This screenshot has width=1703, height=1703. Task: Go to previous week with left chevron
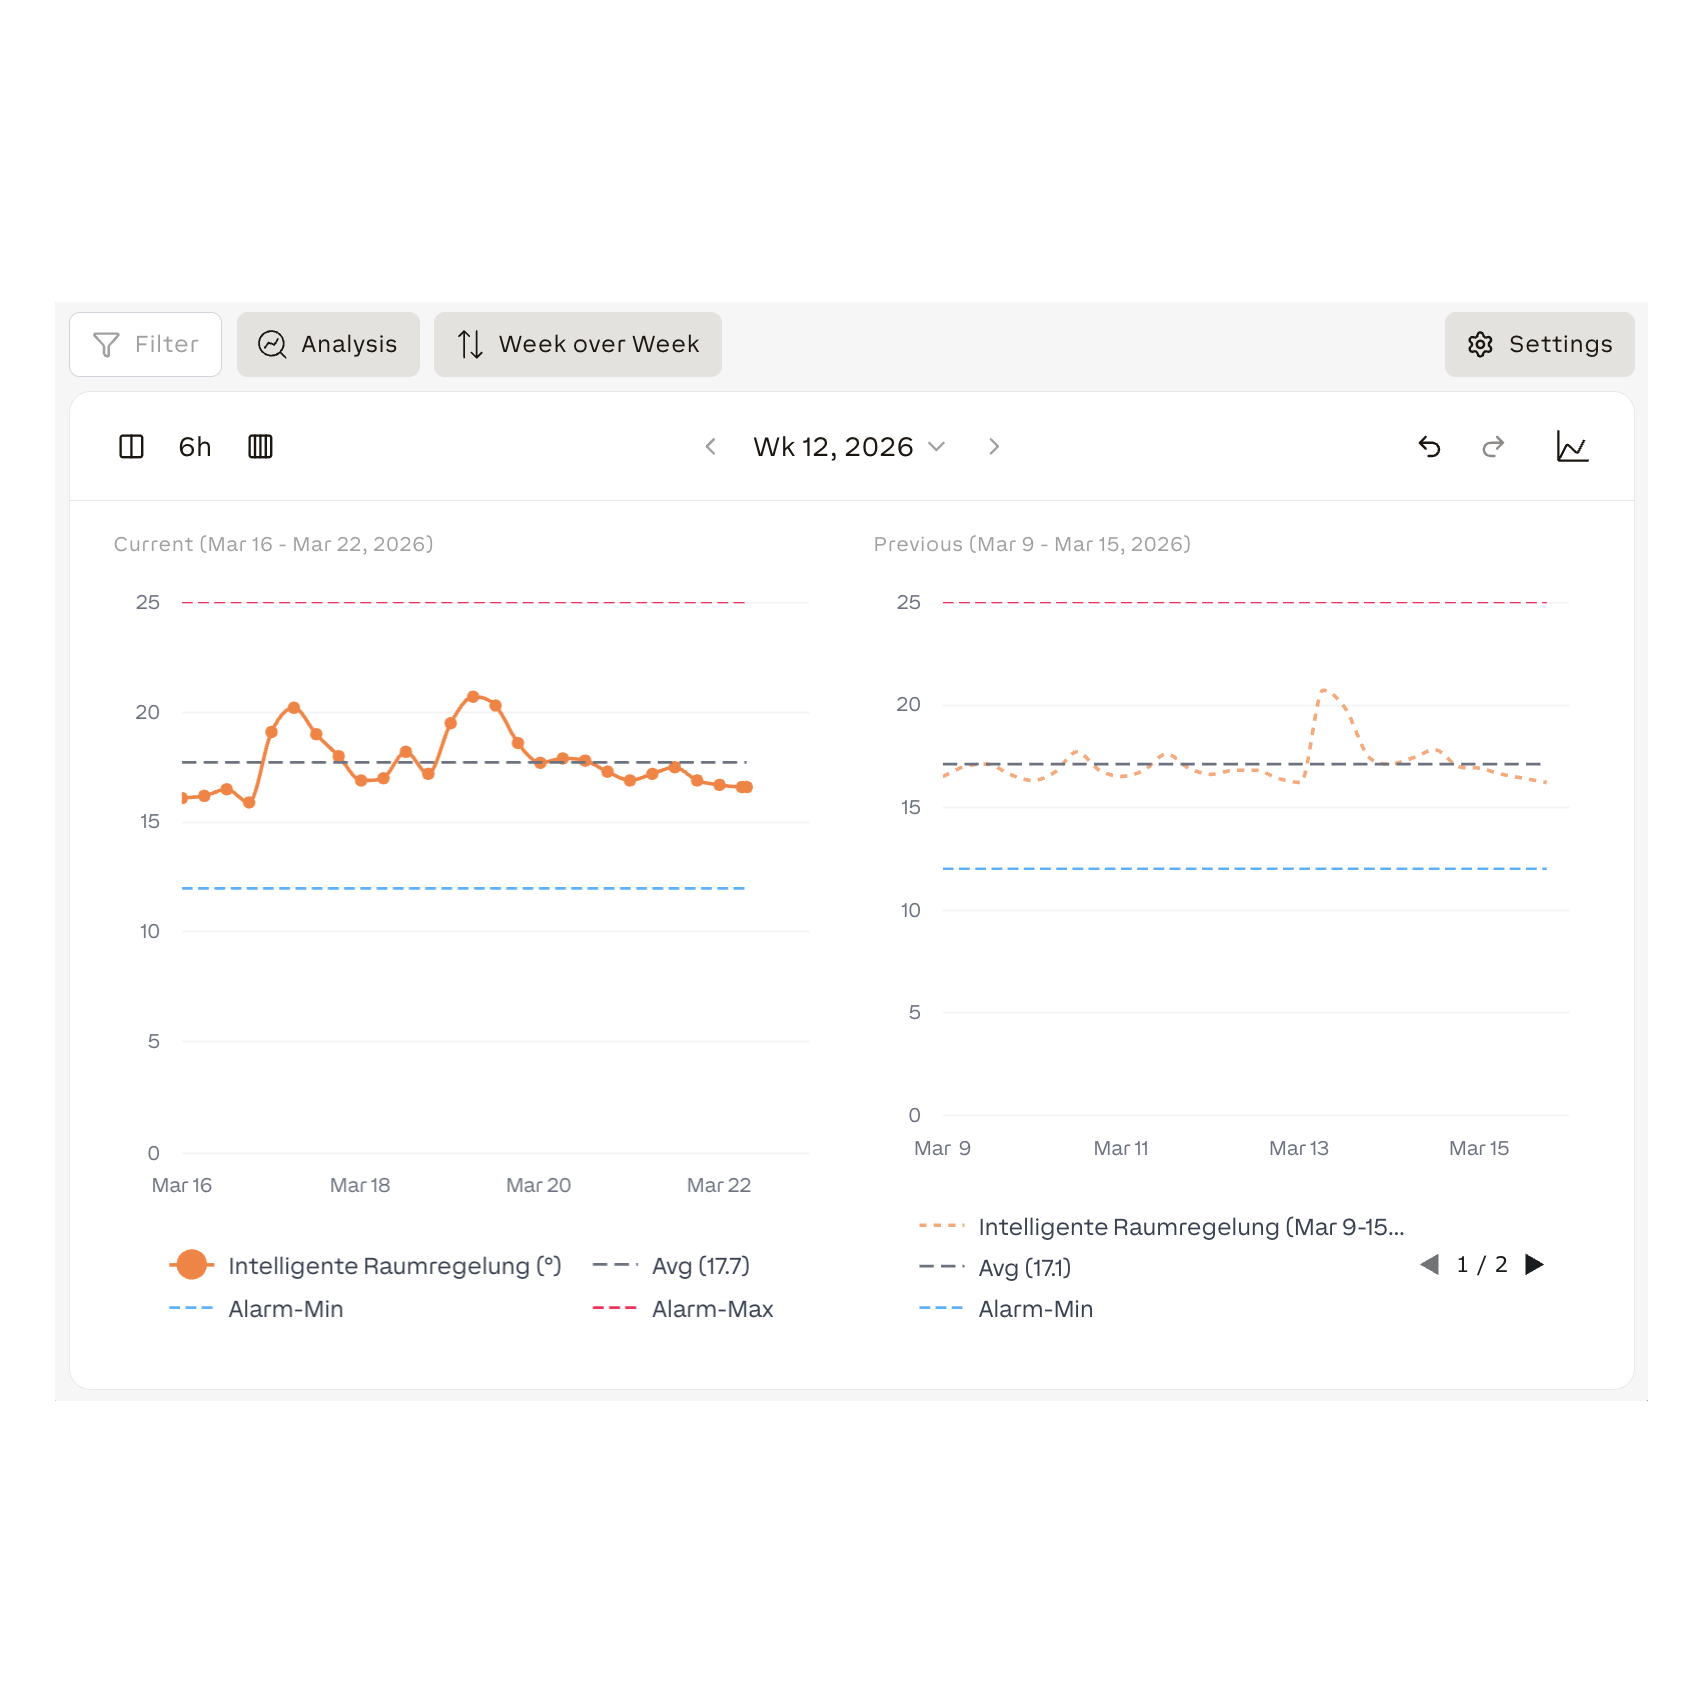click(x=711, y=447)
